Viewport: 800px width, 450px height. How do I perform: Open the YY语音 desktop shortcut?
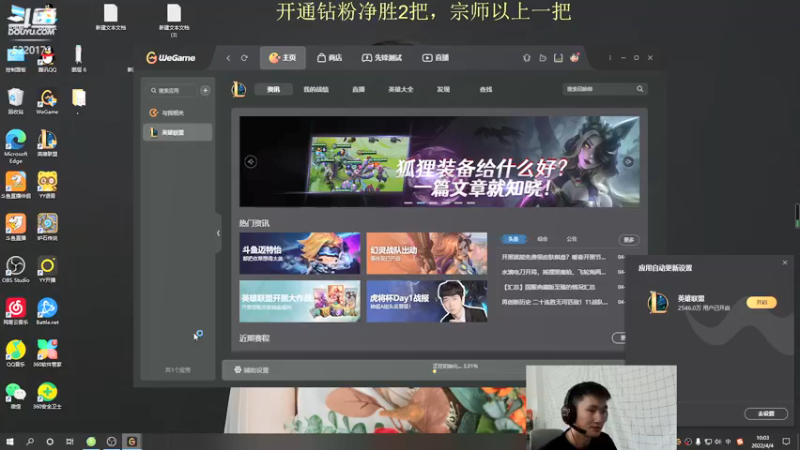pyautogui.click(x=47, y=185)
